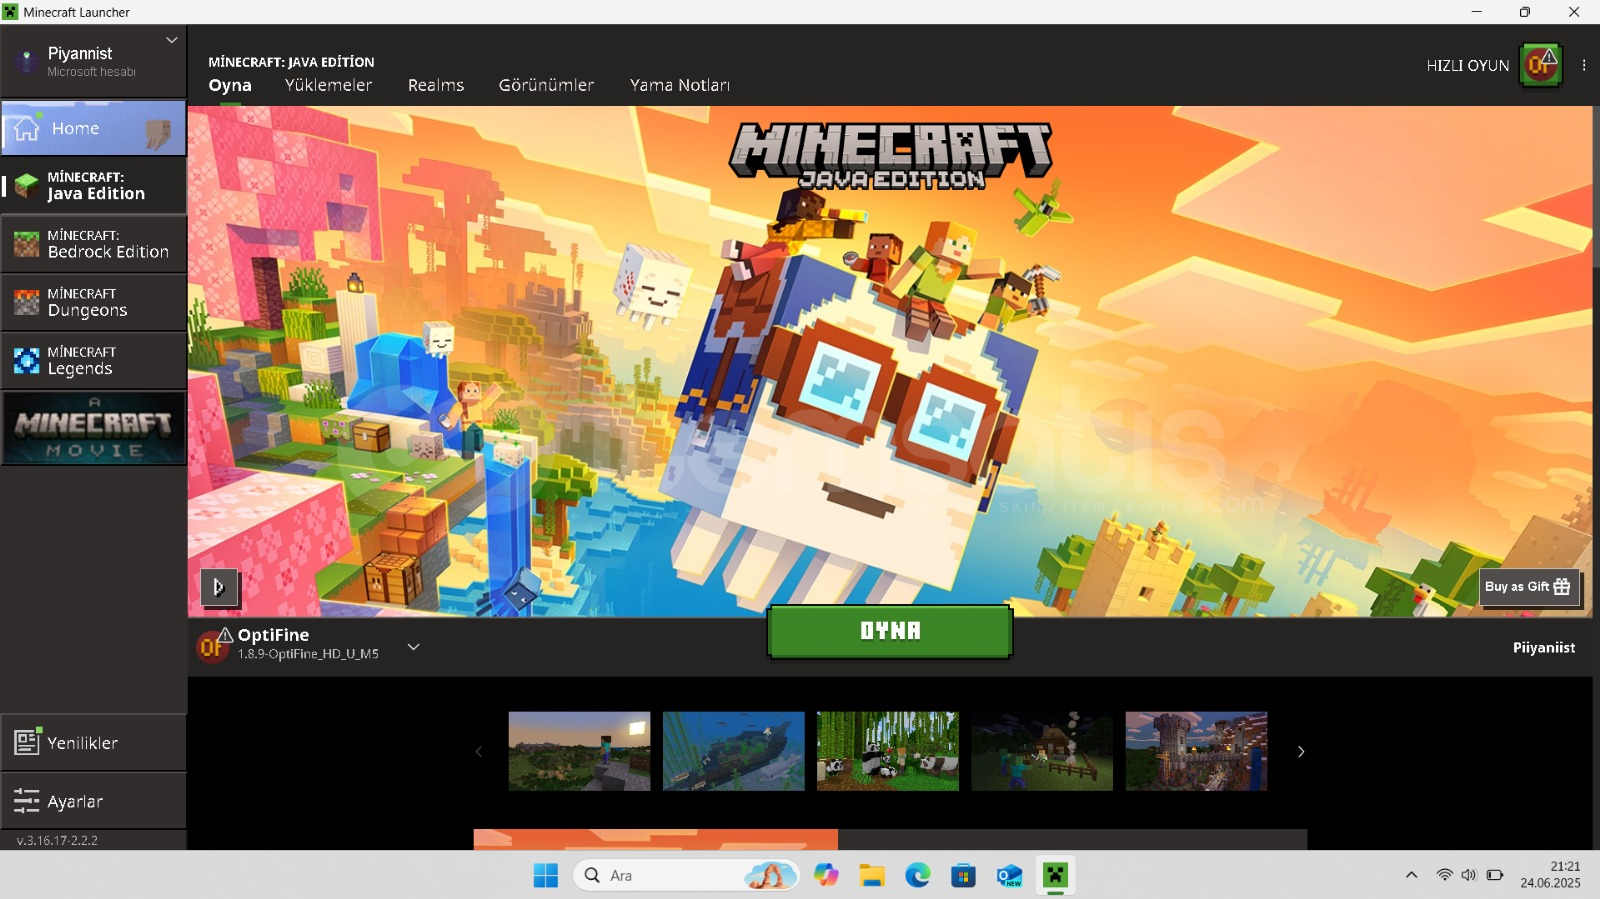The width and height of the screenshot is (1600, 899).
Task: Open Yenilikler news section
Action: pos(93,743)
